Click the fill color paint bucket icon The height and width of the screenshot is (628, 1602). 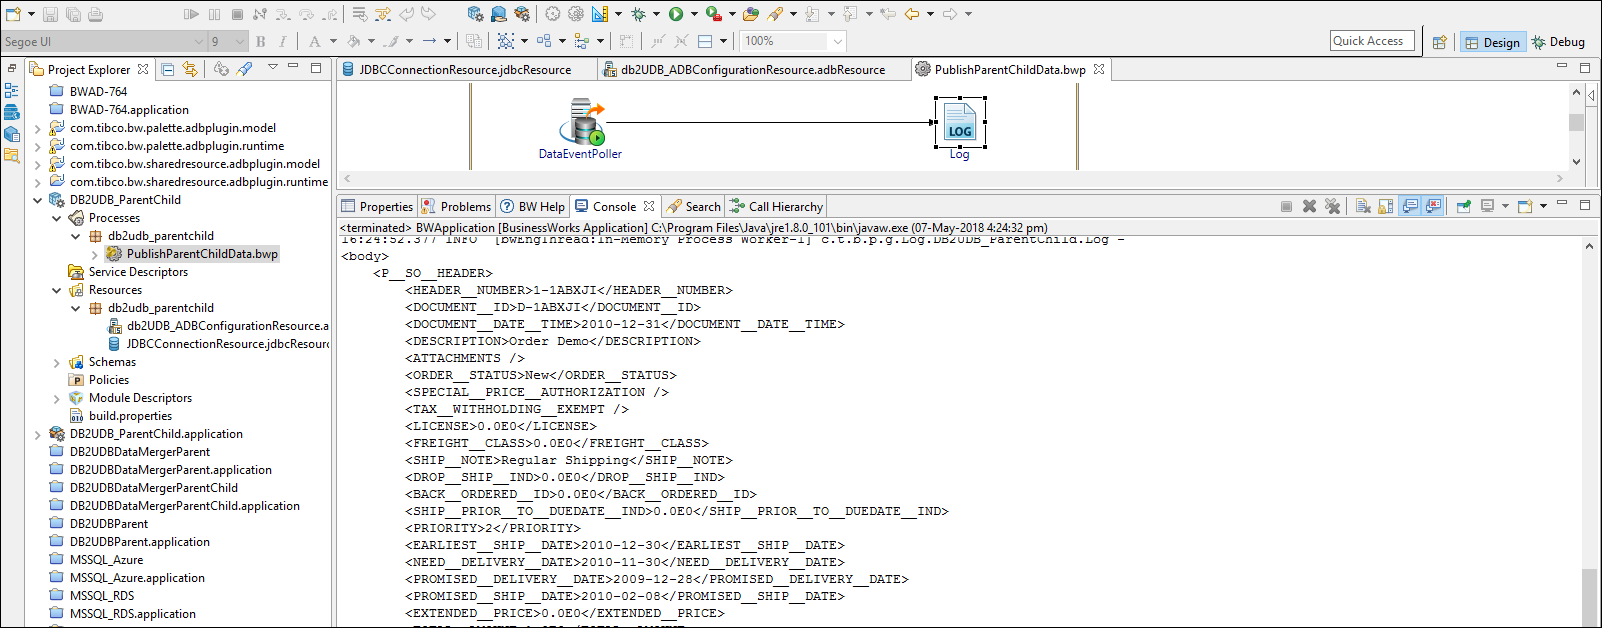point(353,41)
